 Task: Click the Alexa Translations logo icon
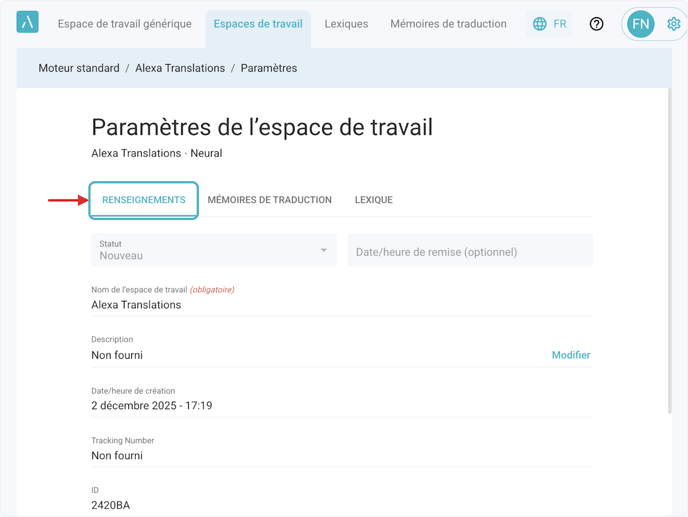[28, 22]
